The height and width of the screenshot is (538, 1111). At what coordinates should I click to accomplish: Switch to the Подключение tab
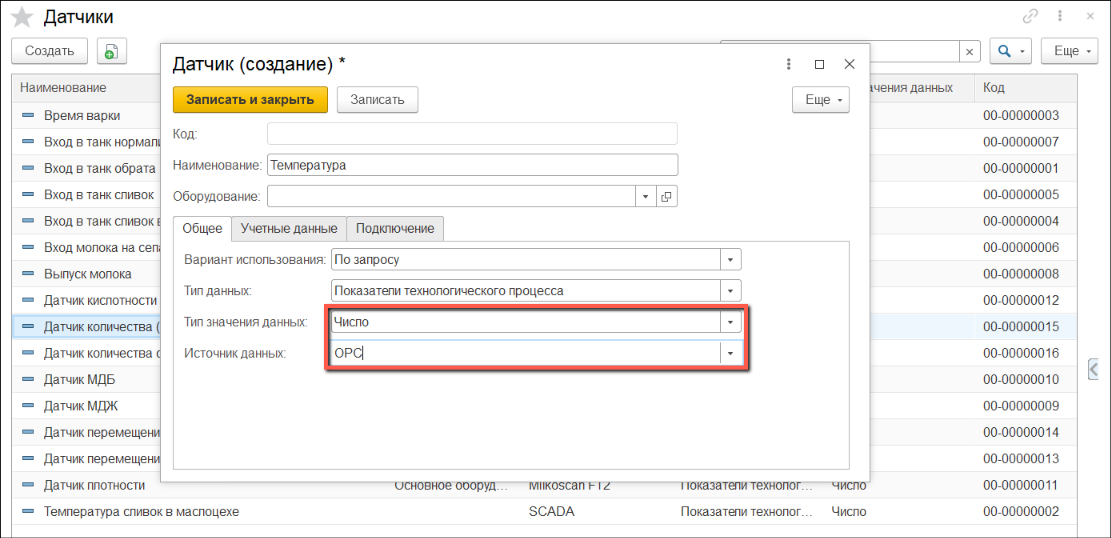[395, 229]
